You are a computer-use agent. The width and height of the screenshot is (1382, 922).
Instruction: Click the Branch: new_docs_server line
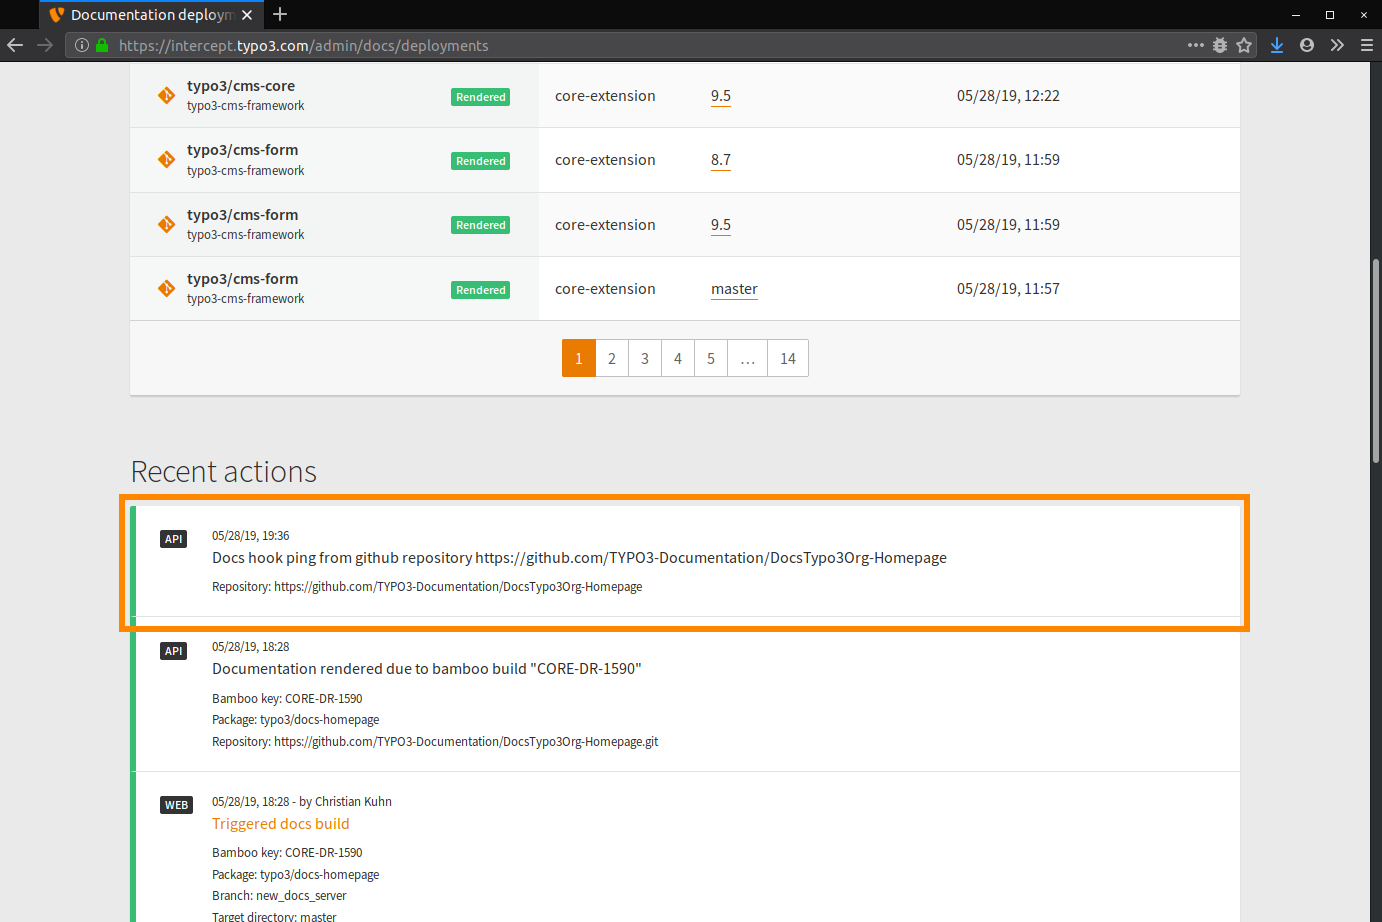(279, 896)
